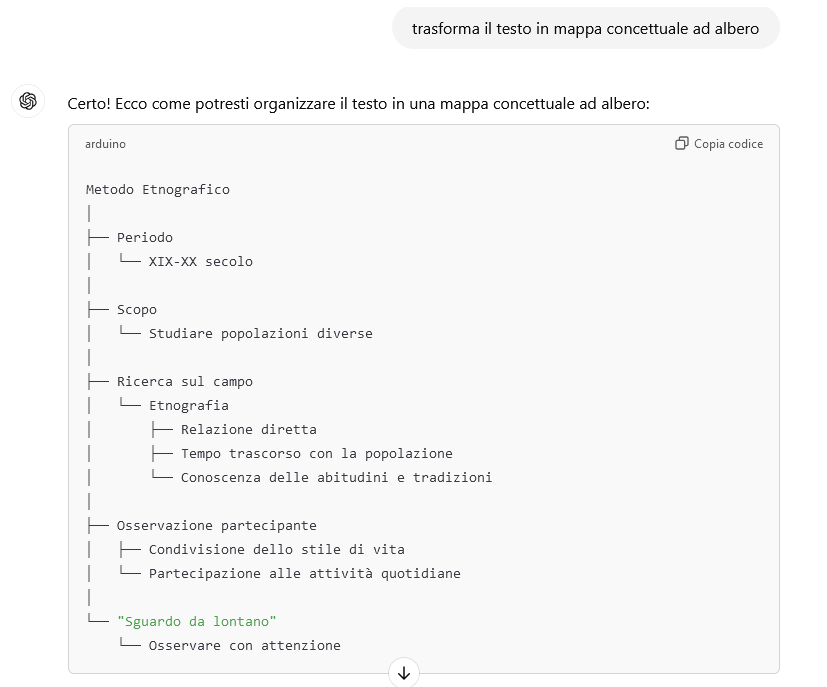Click the Copia codice button label
Image resolution: width=827 pixels, height=687 pixels.
click(728, 144)
